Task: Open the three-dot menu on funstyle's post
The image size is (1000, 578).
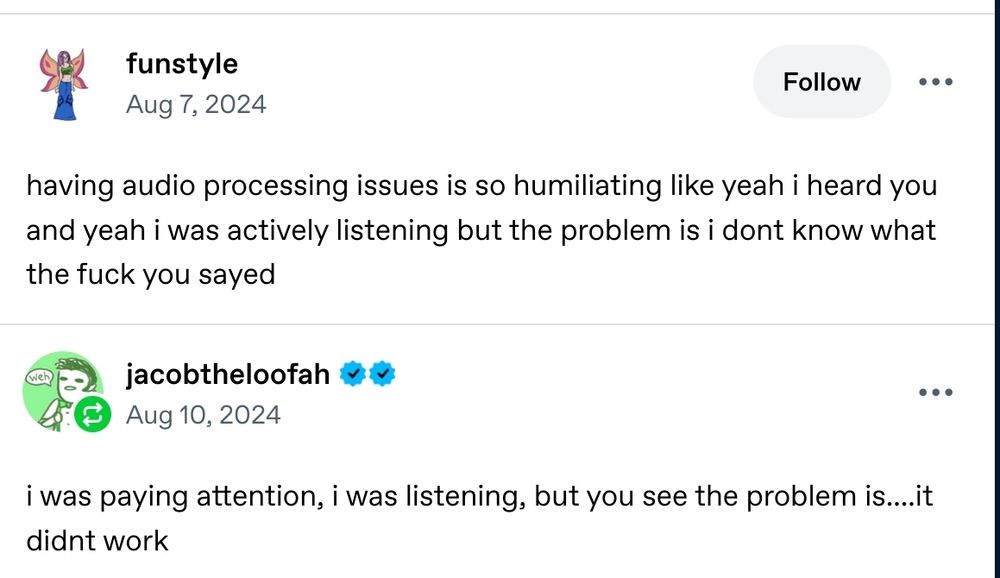Action: coord(935,82)
